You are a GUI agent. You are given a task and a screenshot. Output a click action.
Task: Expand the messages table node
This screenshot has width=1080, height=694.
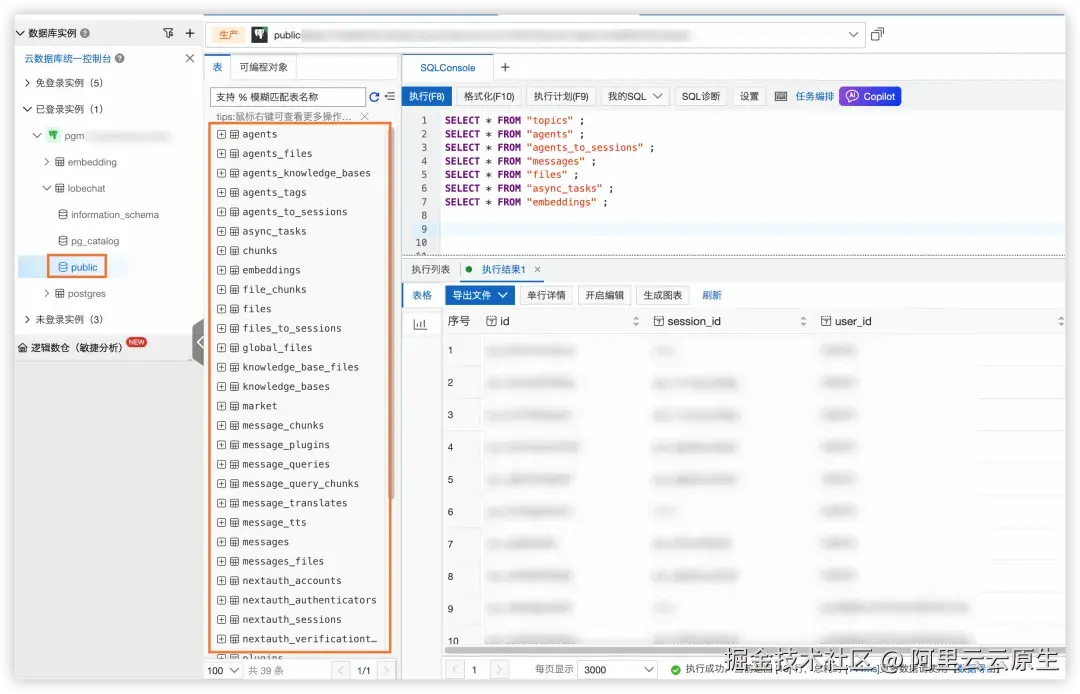[x=221, y=542]
